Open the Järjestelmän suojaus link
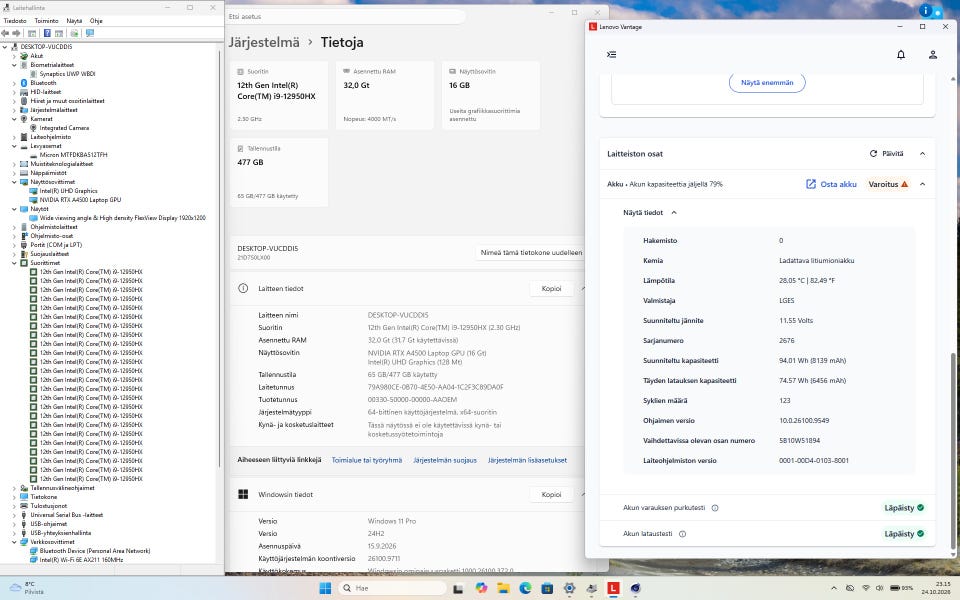 coord(444,460)
